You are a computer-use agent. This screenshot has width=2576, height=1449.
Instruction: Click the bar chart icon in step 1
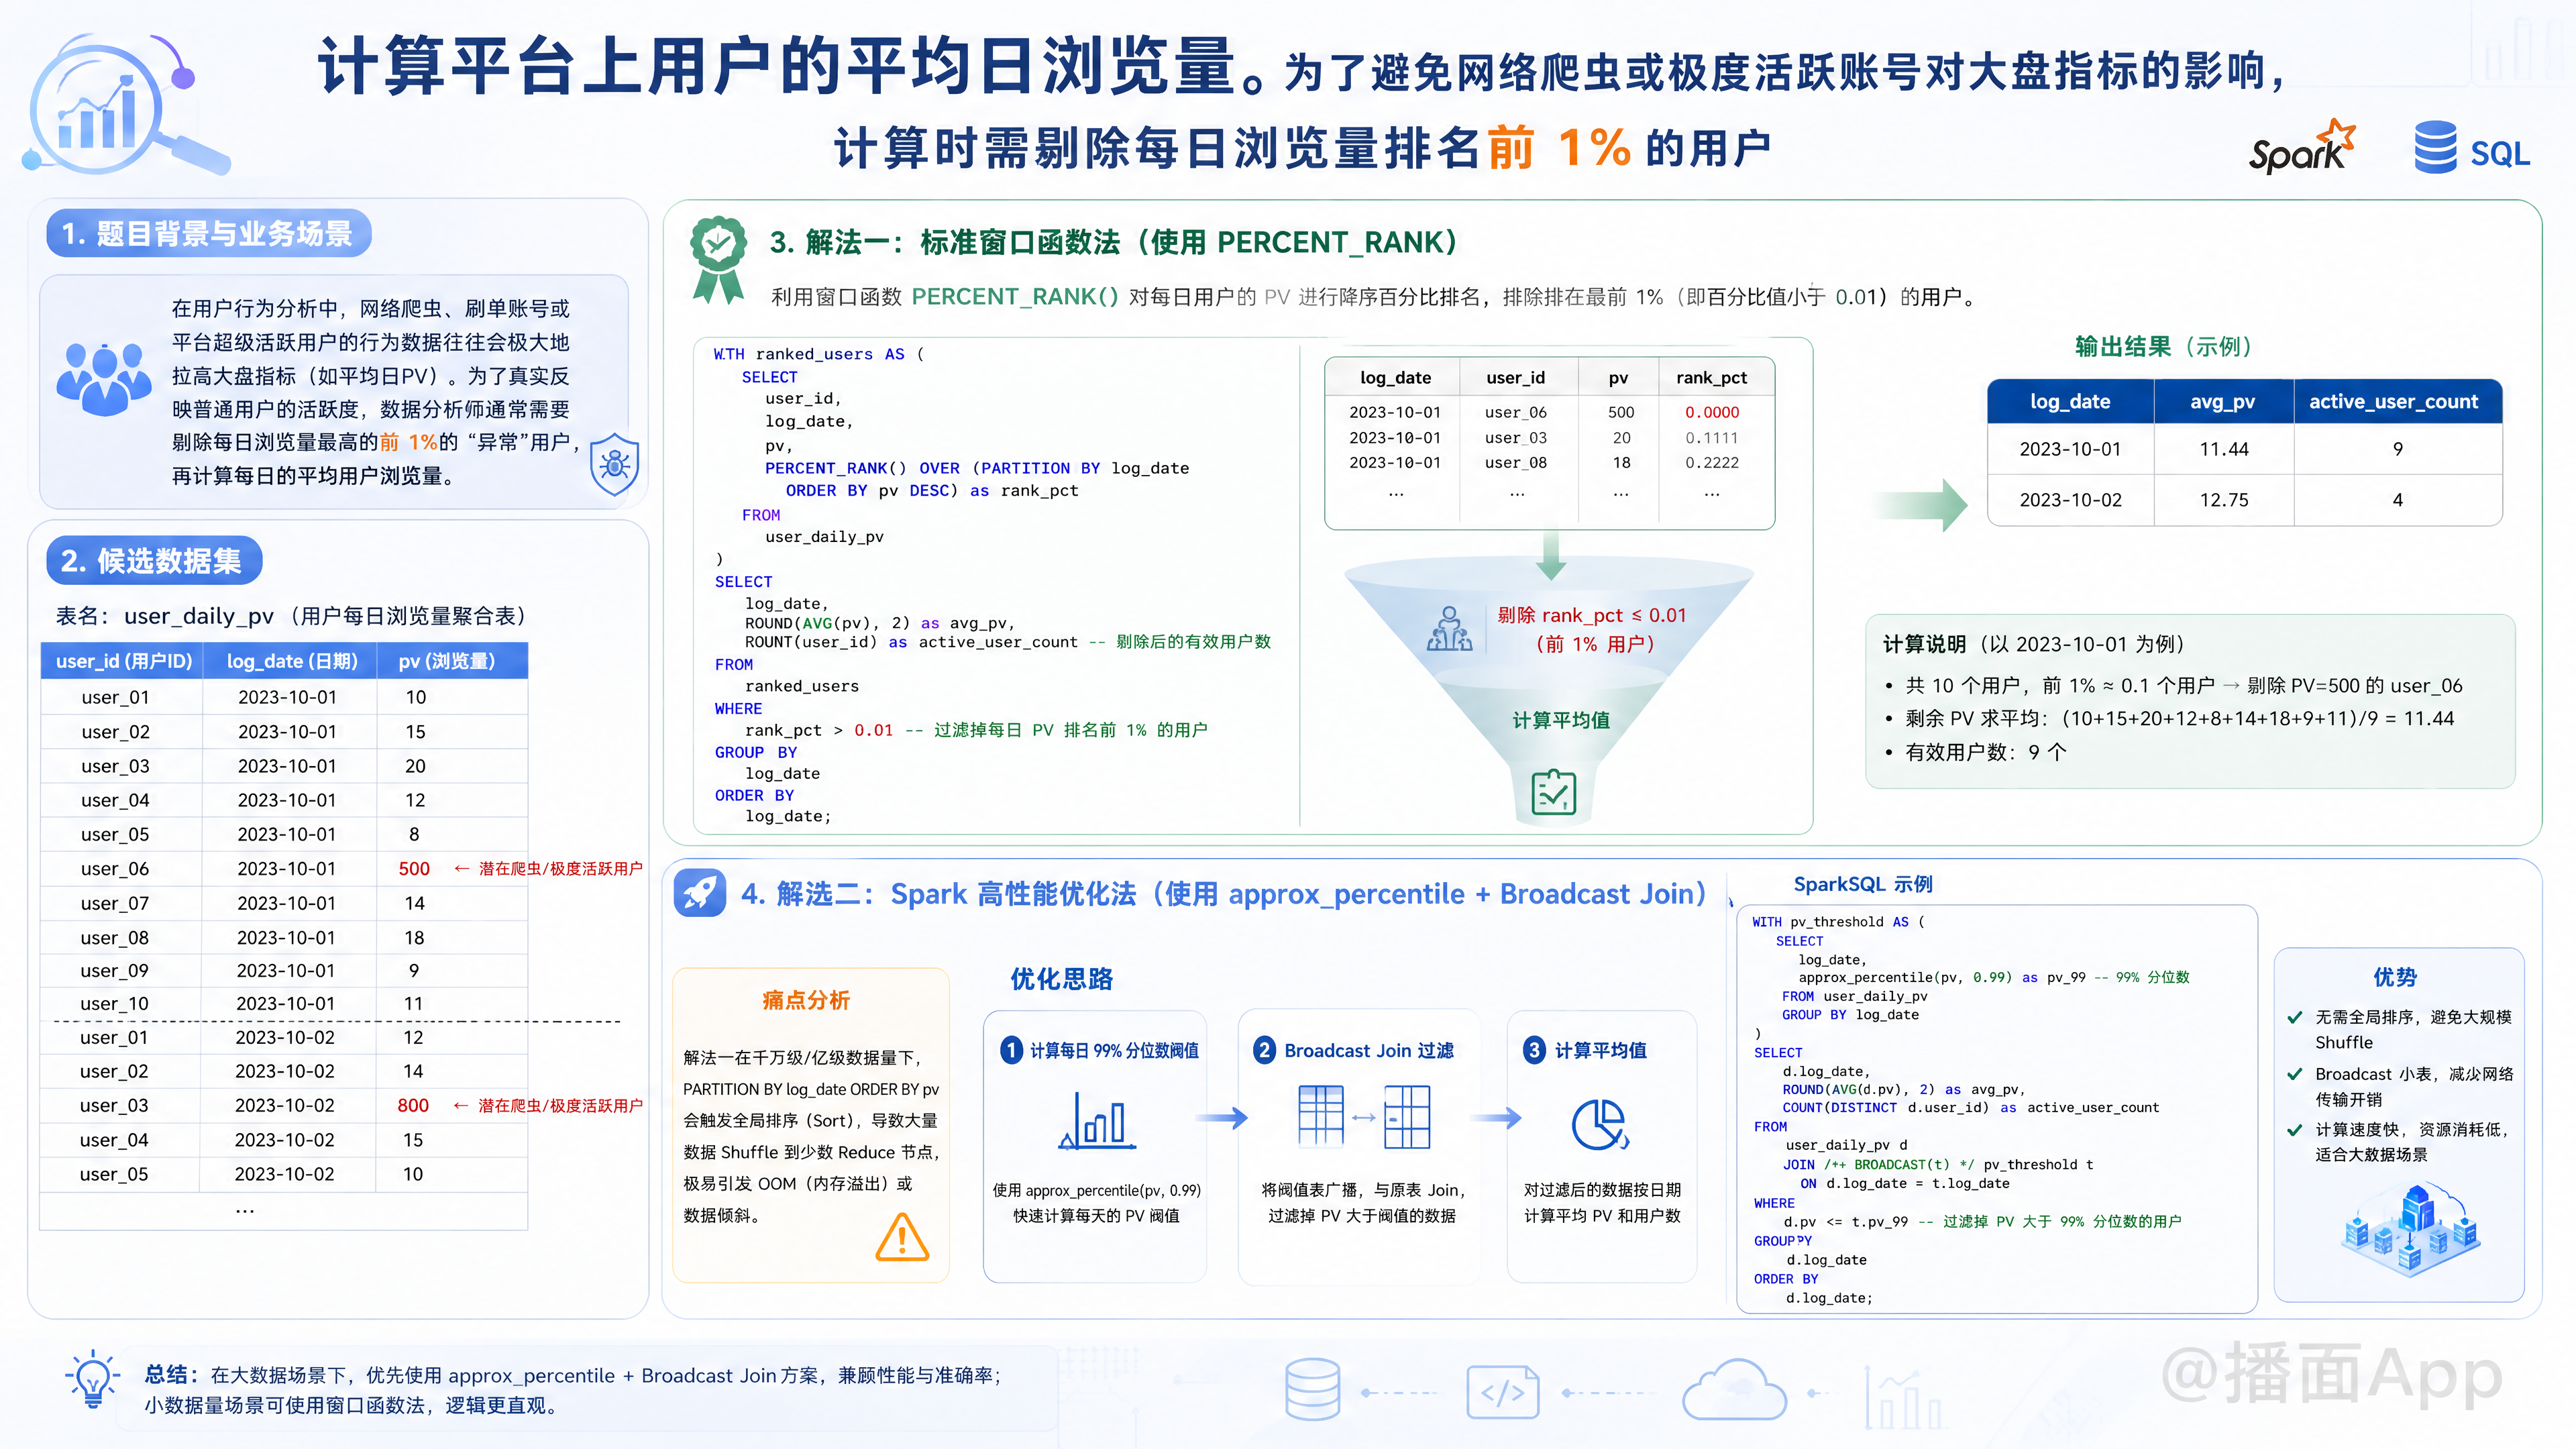[x=1097, y=1120]
